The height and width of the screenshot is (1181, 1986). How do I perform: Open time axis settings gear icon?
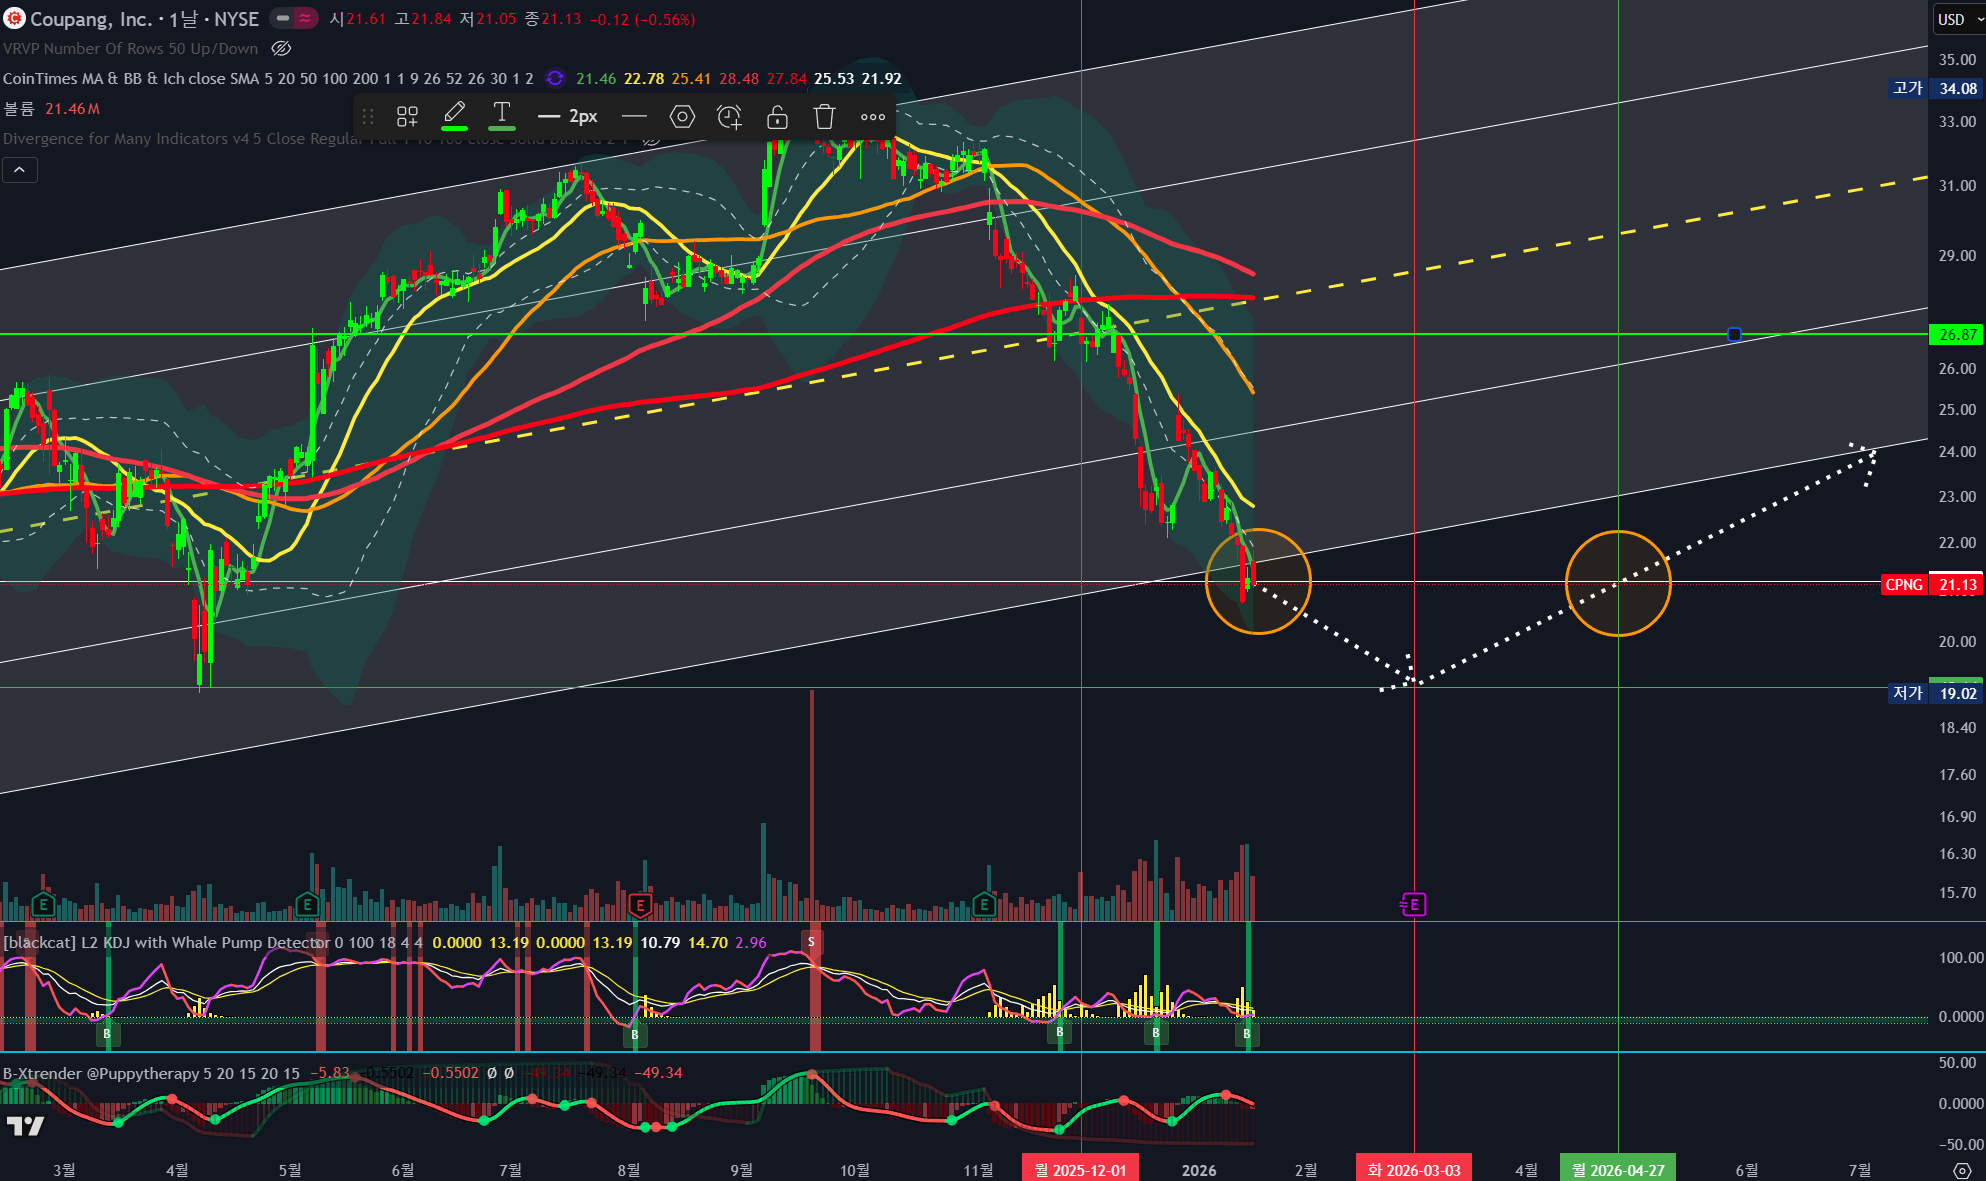(x=1962, y=1170)
